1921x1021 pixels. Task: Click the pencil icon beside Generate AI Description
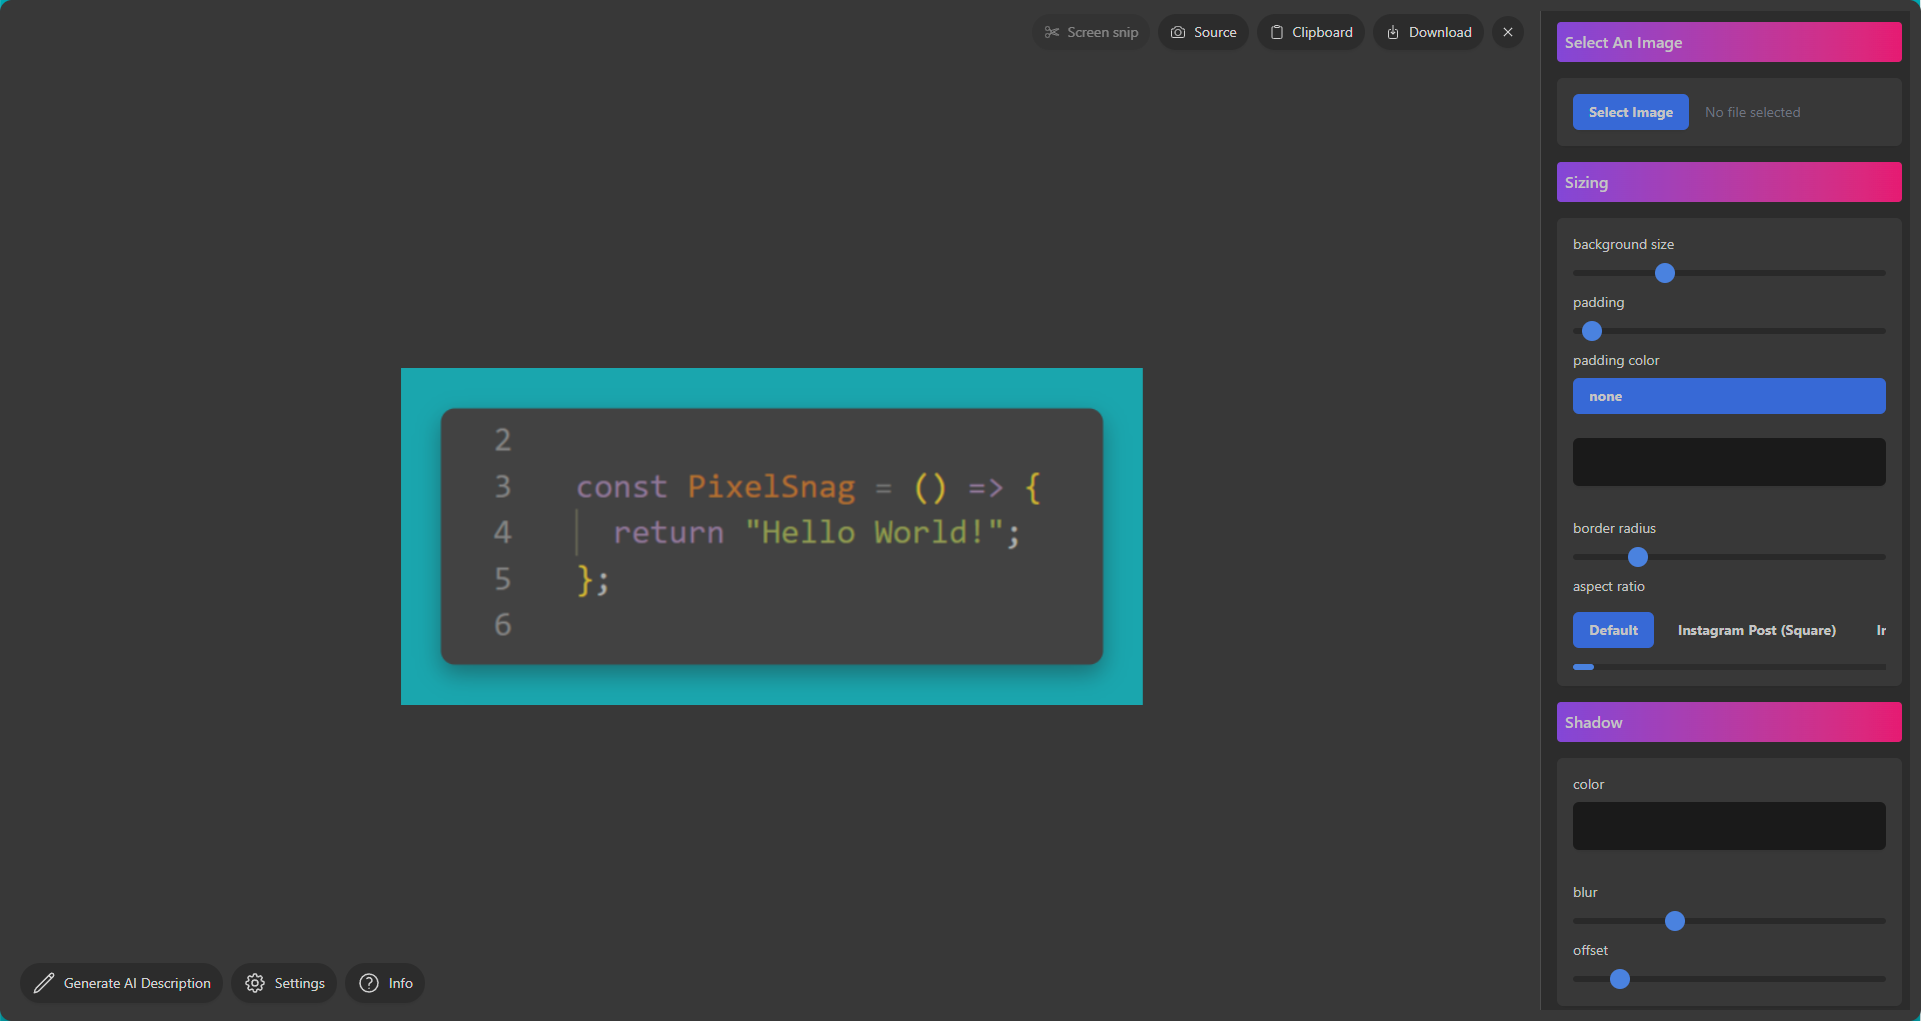(42, 983)
